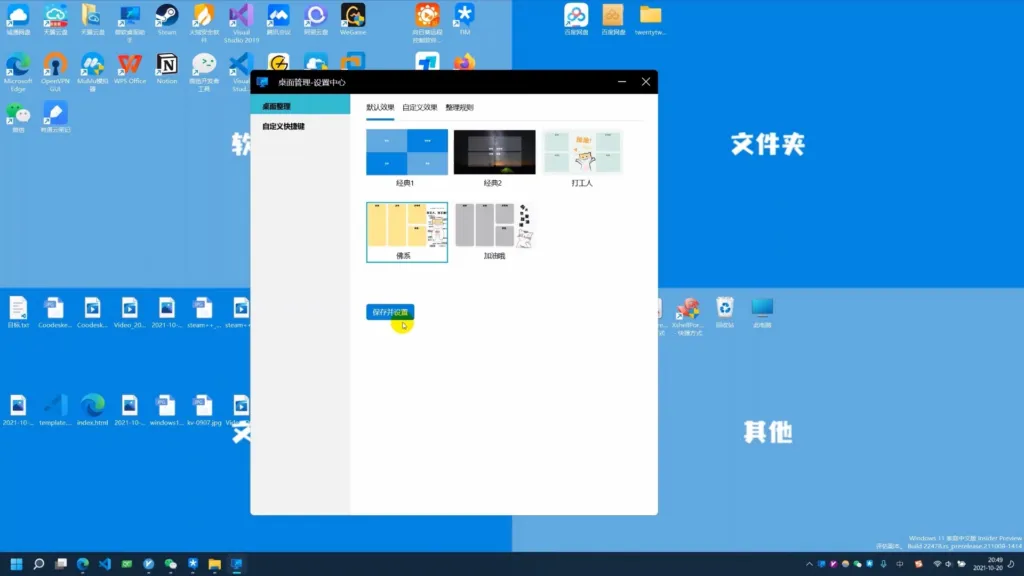Open the 整理规则 tab
Viewport: 1024px width, 576px height.
click(459, 107)
